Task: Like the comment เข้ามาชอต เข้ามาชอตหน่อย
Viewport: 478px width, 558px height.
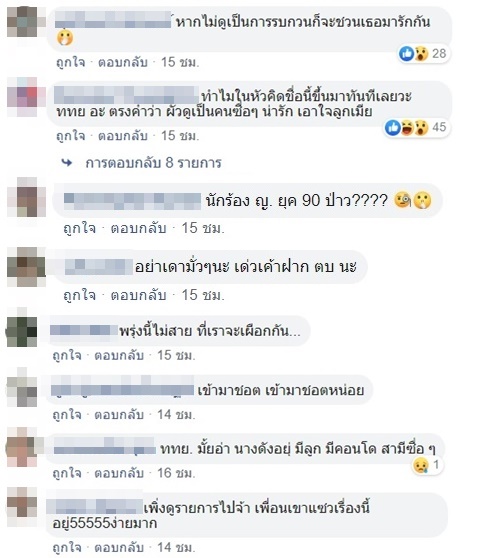Action: tap(67, 415)
